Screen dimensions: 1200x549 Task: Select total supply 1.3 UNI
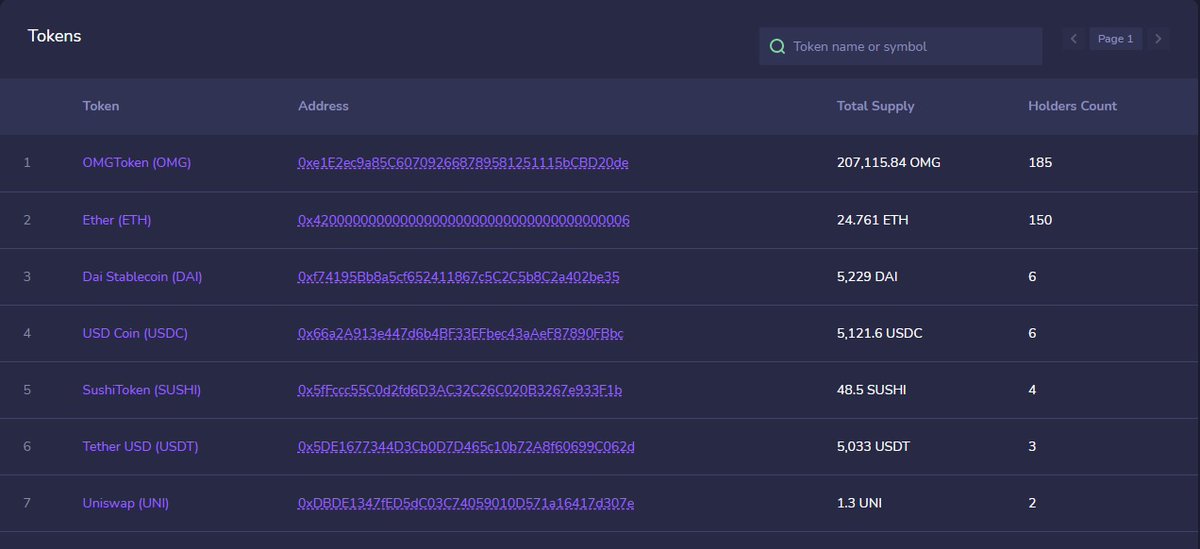click(860, 503)
